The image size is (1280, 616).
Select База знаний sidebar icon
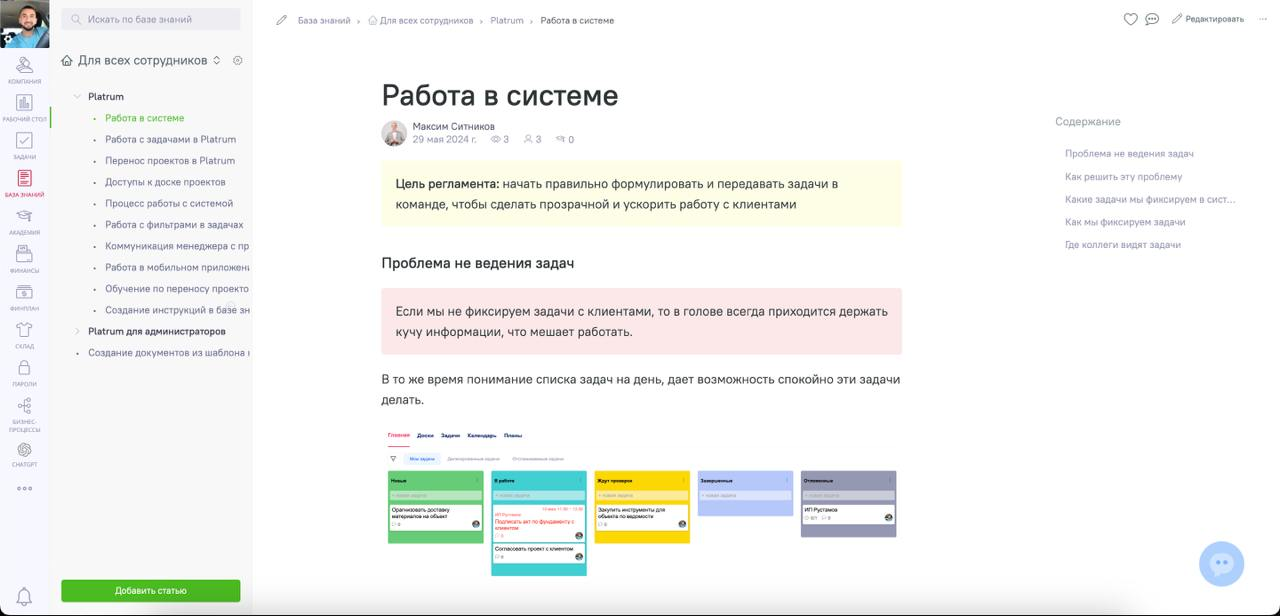click(25, 183)
